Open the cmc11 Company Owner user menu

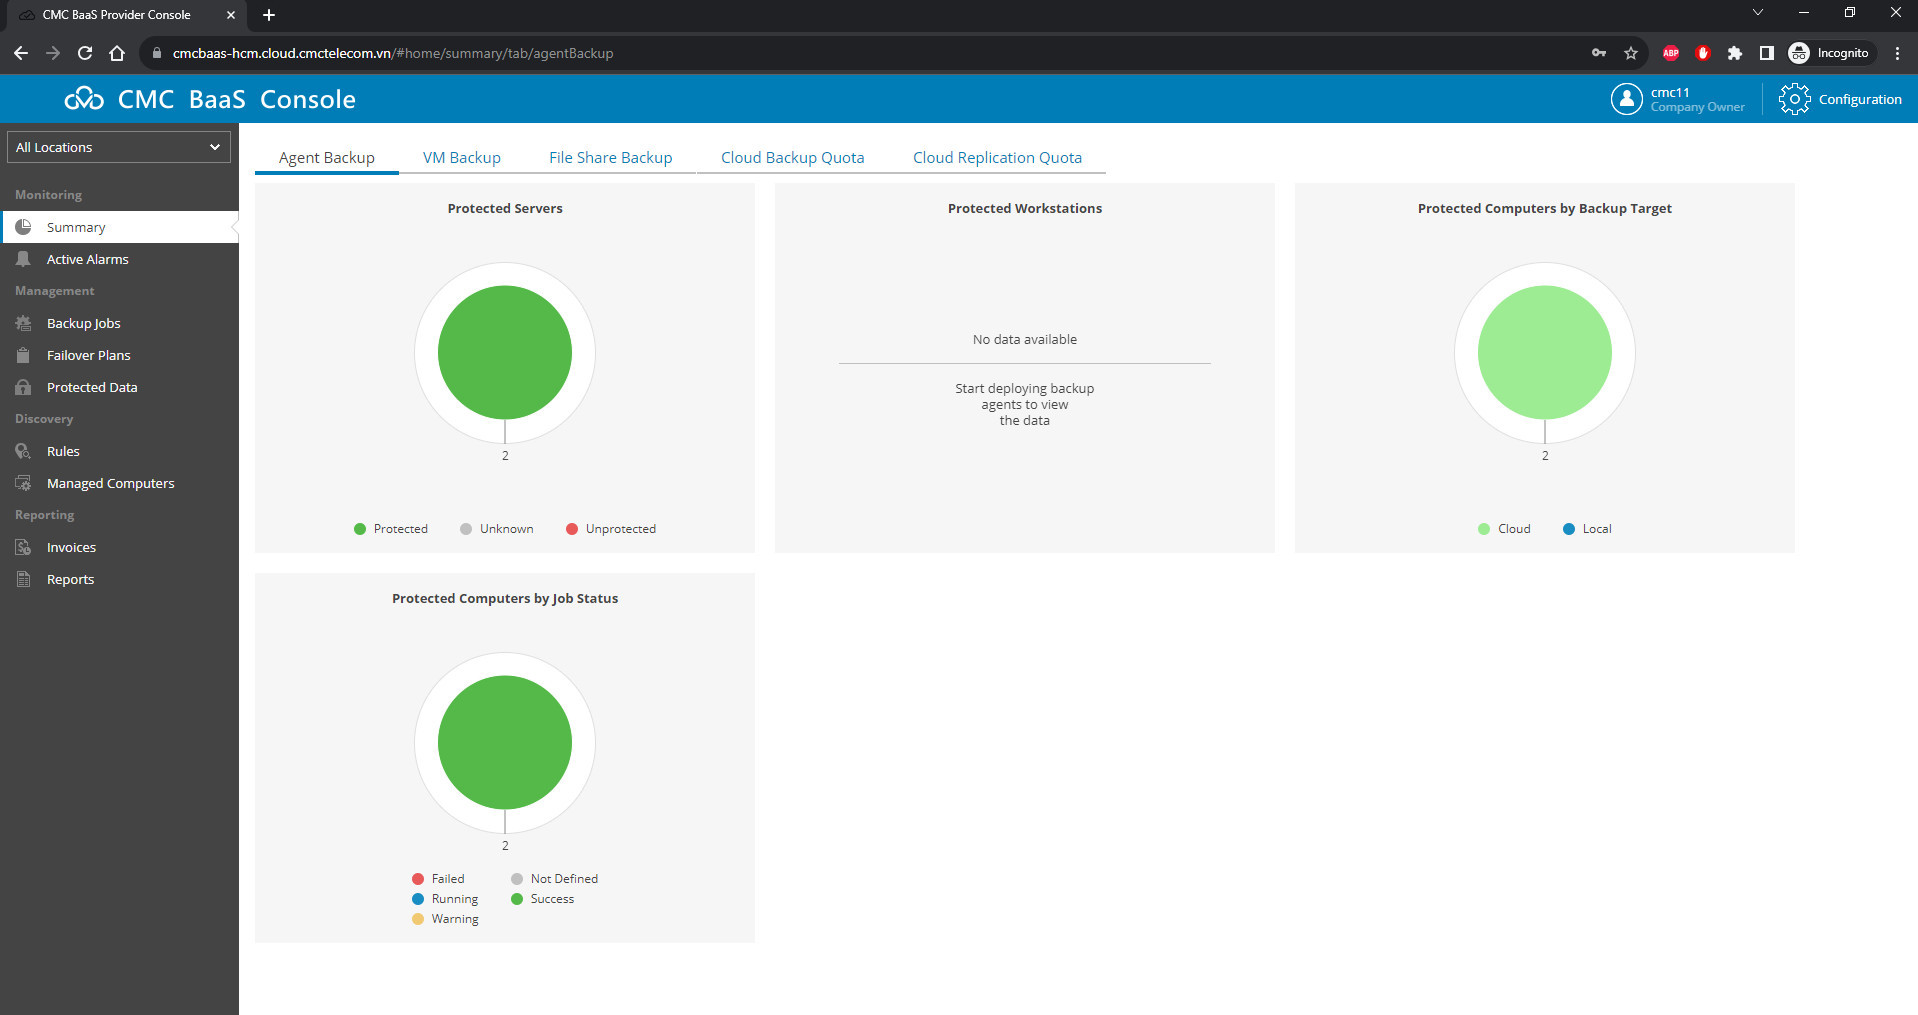1677,99
